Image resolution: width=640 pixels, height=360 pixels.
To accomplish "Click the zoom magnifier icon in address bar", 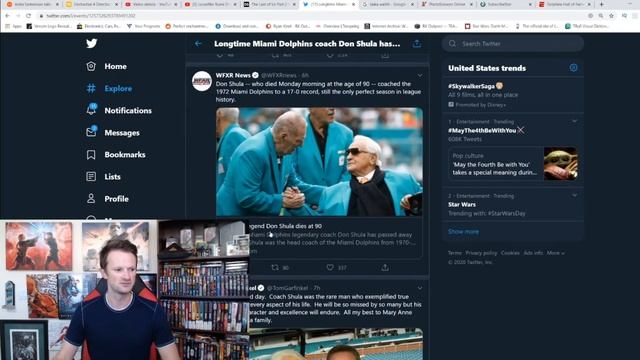I will (x=601, y=16).
